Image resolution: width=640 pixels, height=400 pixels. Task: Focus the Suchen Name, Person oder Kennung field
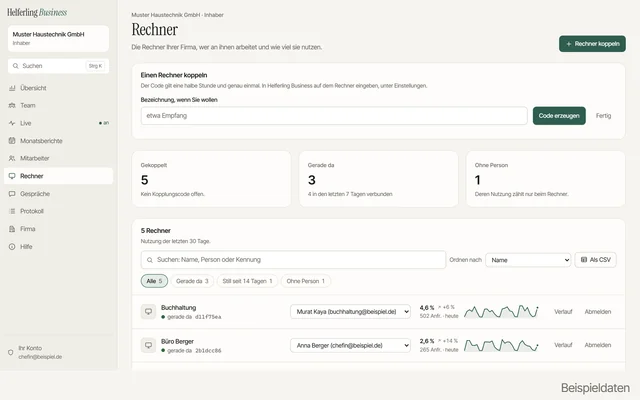coord(293,260)
